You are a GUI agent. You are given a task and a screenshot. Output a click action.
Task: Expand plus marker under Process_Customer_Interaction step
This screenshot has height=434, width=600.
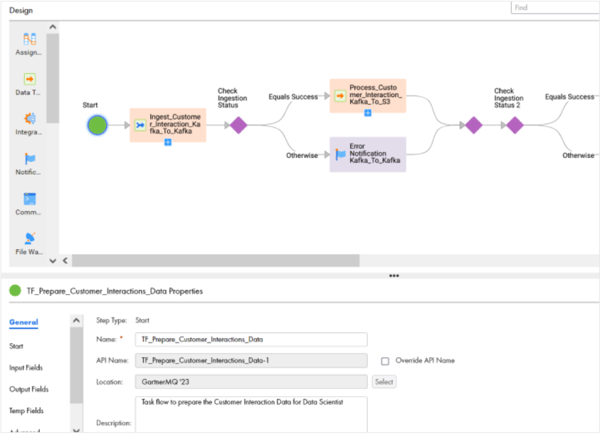[x=367, y=113]
